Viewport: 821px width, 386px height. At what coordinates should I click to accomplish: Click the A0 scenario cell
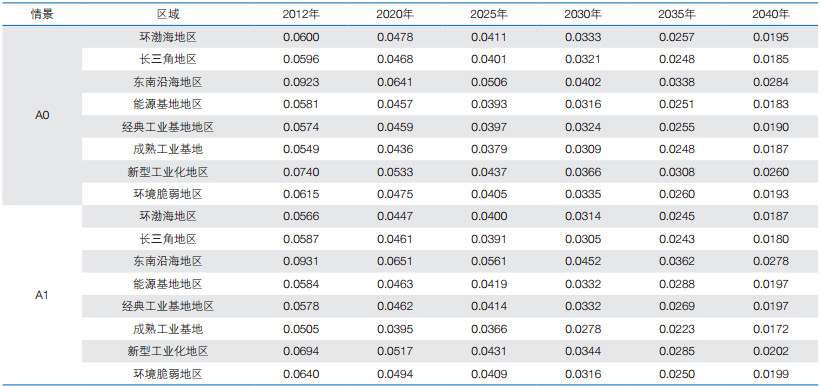pyautogui.click(x=42, y=116)
